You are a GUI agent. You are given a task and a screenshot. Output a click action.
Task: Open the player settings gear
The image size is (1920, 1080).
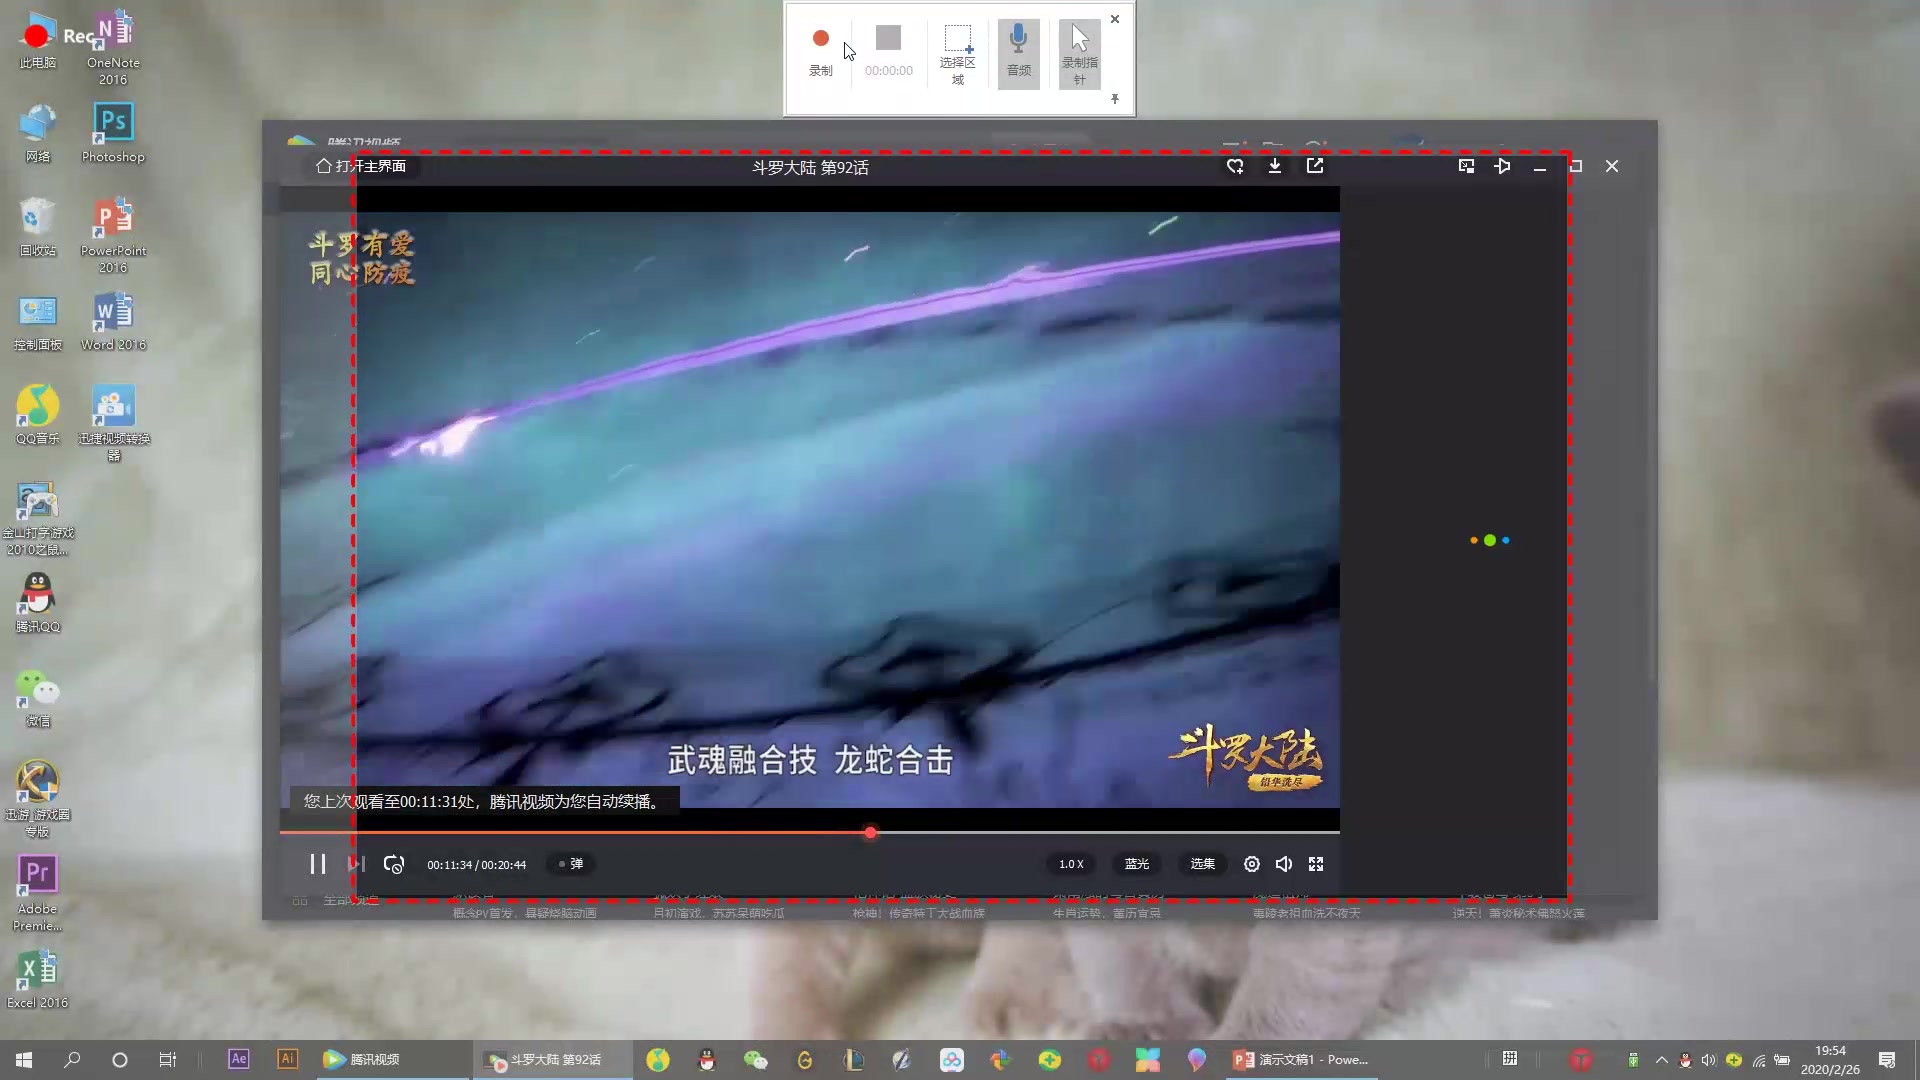(x=1251, y=864)
